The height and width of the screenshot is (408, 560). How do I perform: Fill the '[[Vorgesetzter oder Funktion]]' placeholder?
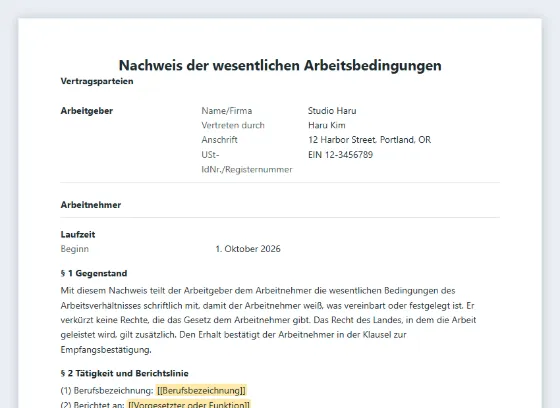pyautogui.click(x=189, y=404)
